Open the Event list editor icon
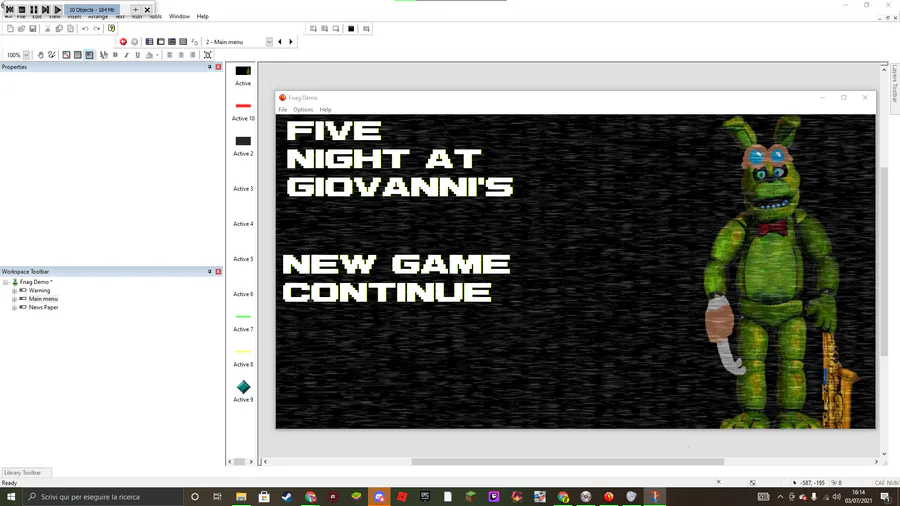This screenshot has height=506, width=900. pos(183,42)
